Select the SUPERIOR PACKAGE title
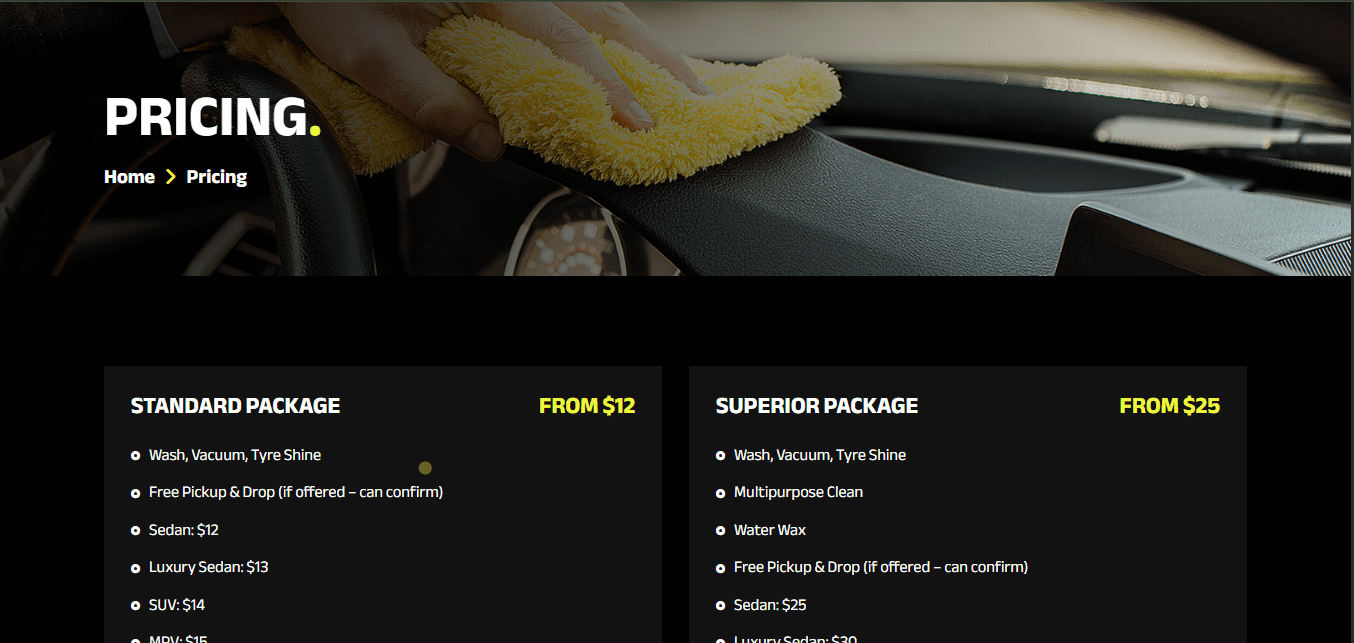This screenshot has height=643, width=1354. pos(817,406)
